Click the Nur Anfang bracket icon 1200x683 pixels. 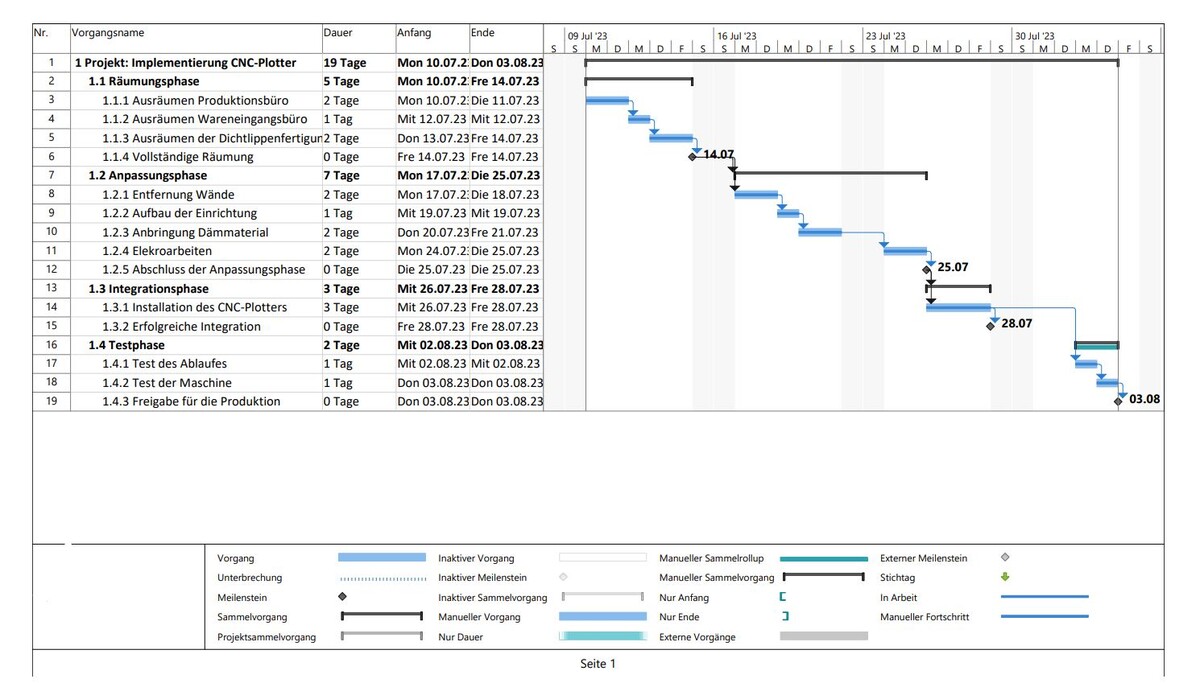(783, 597)
